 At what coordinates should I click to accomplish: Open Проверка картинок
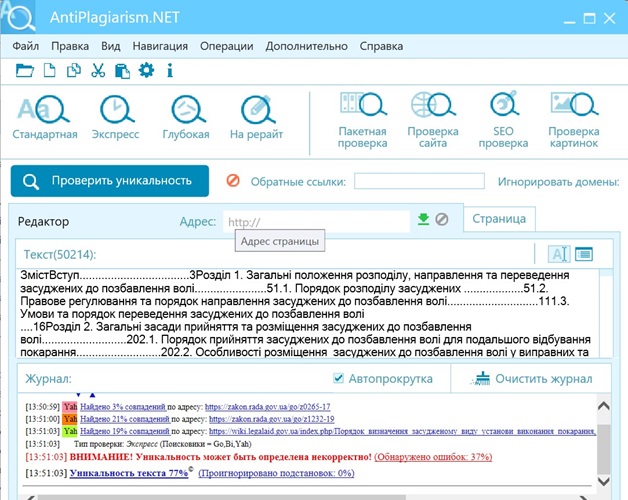pos(574,120)
